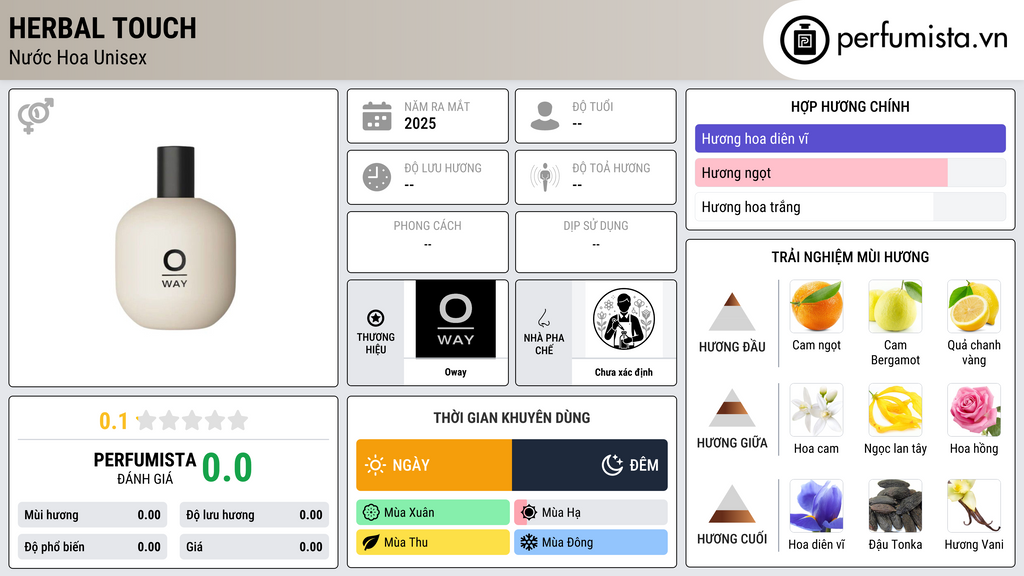The height and width of the screenshot is (576, 1024).
Task: Click the PHONG CÁCH style box
Action: pos(428,242)
